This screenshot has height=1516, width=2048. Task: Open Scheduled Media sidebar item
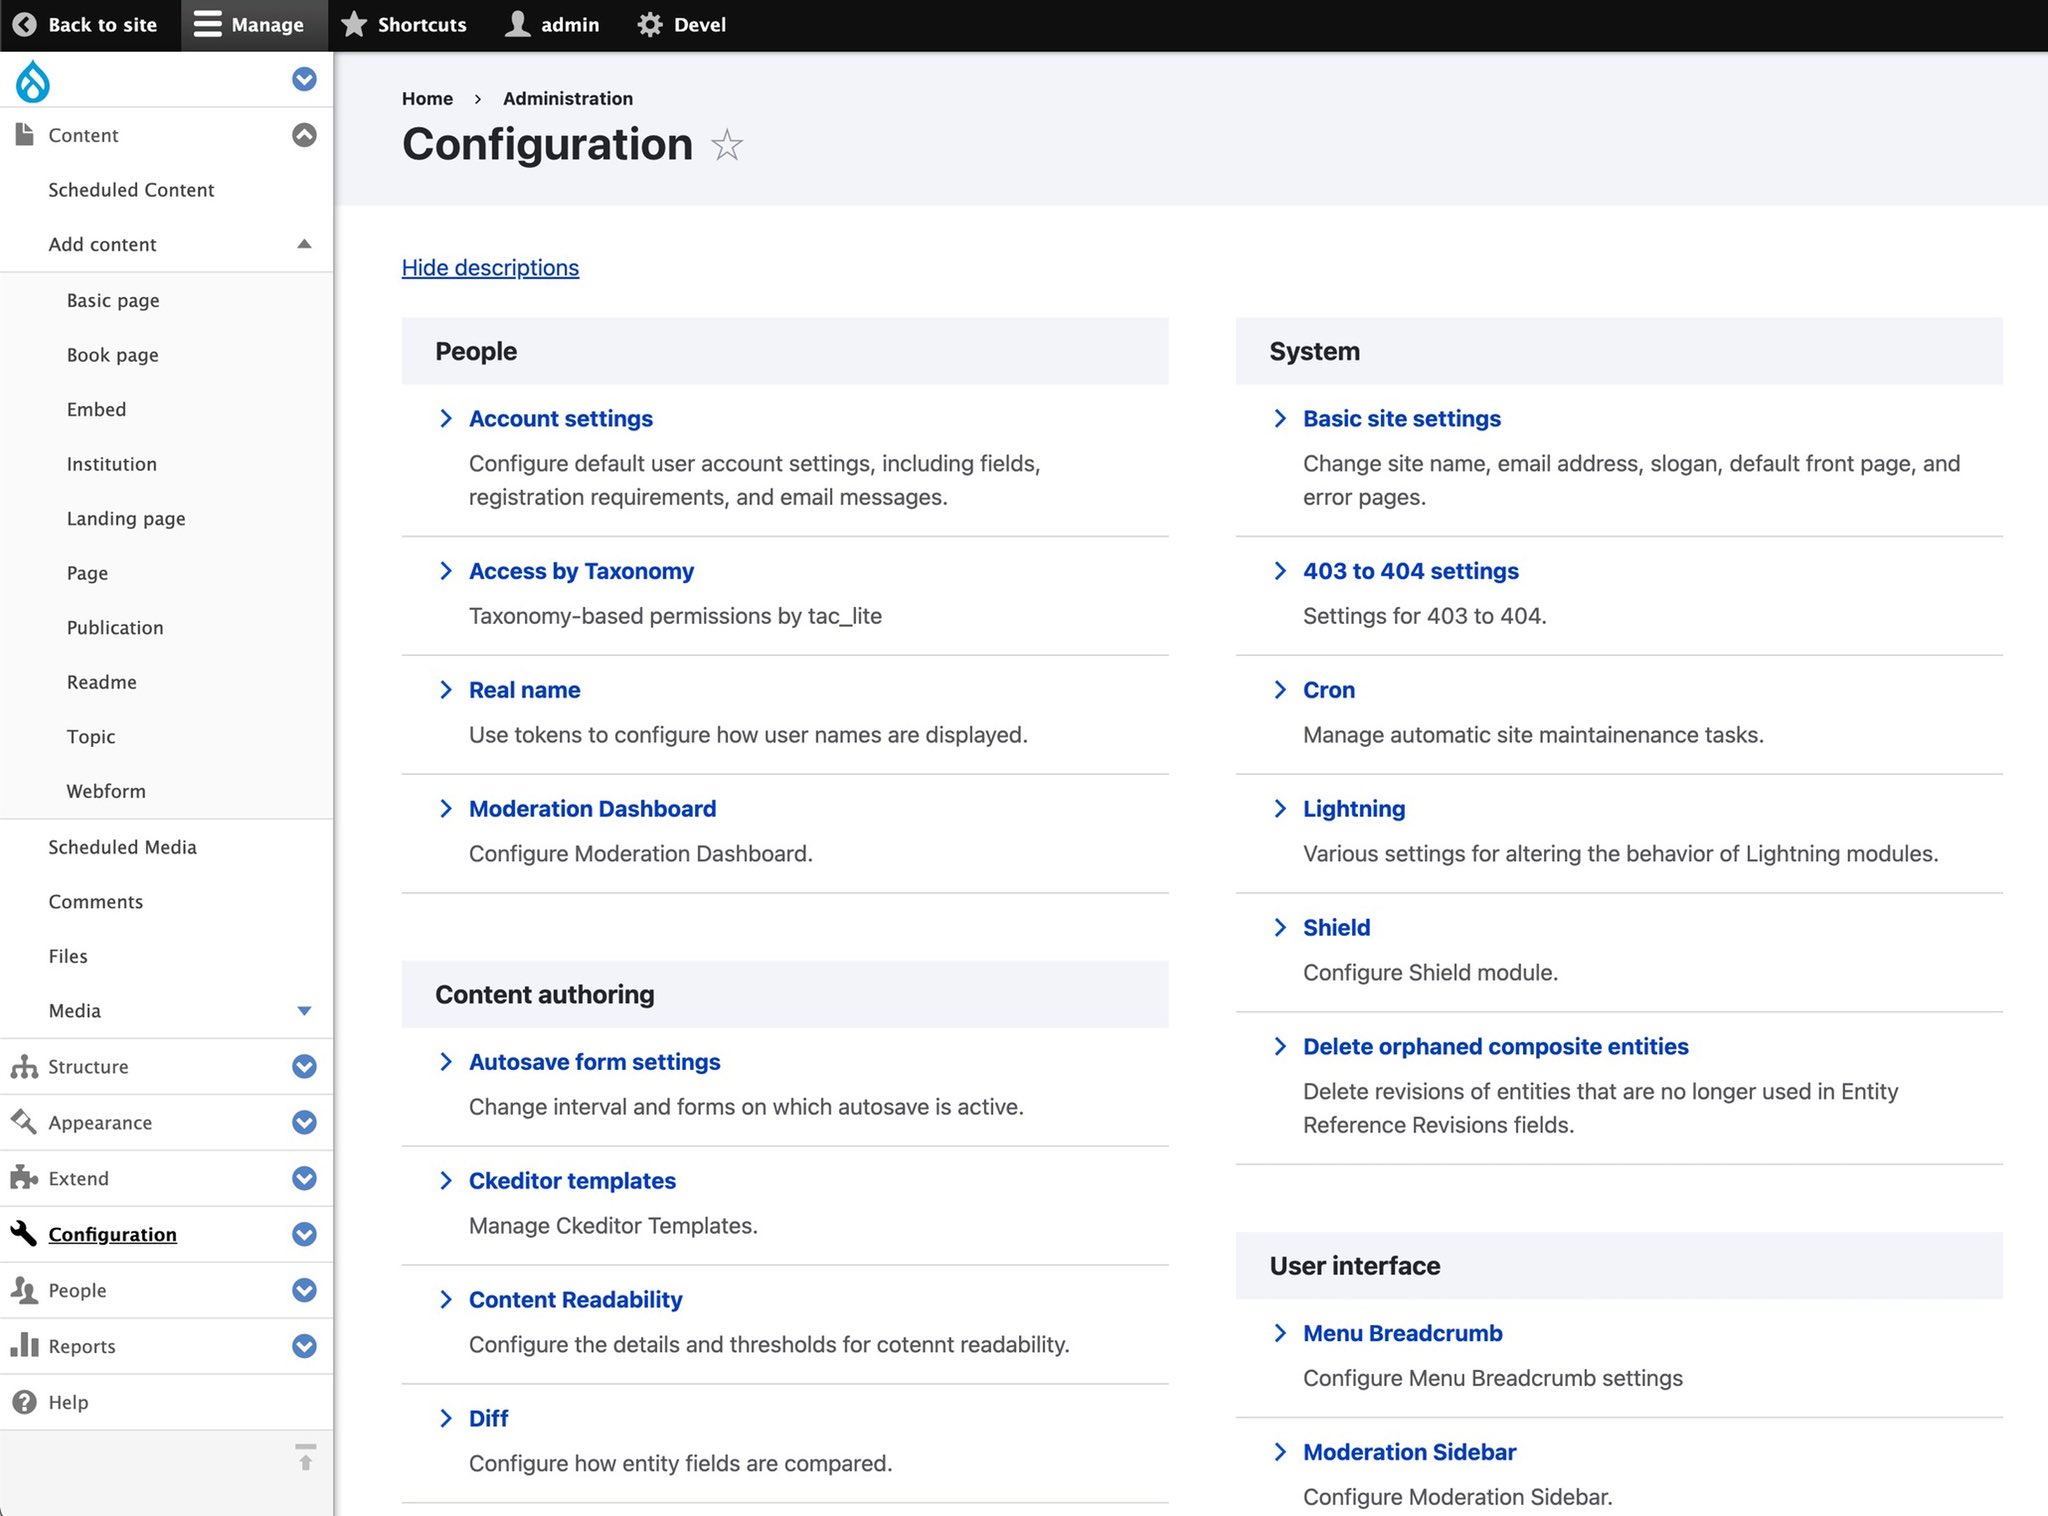[x=122, y=847]
